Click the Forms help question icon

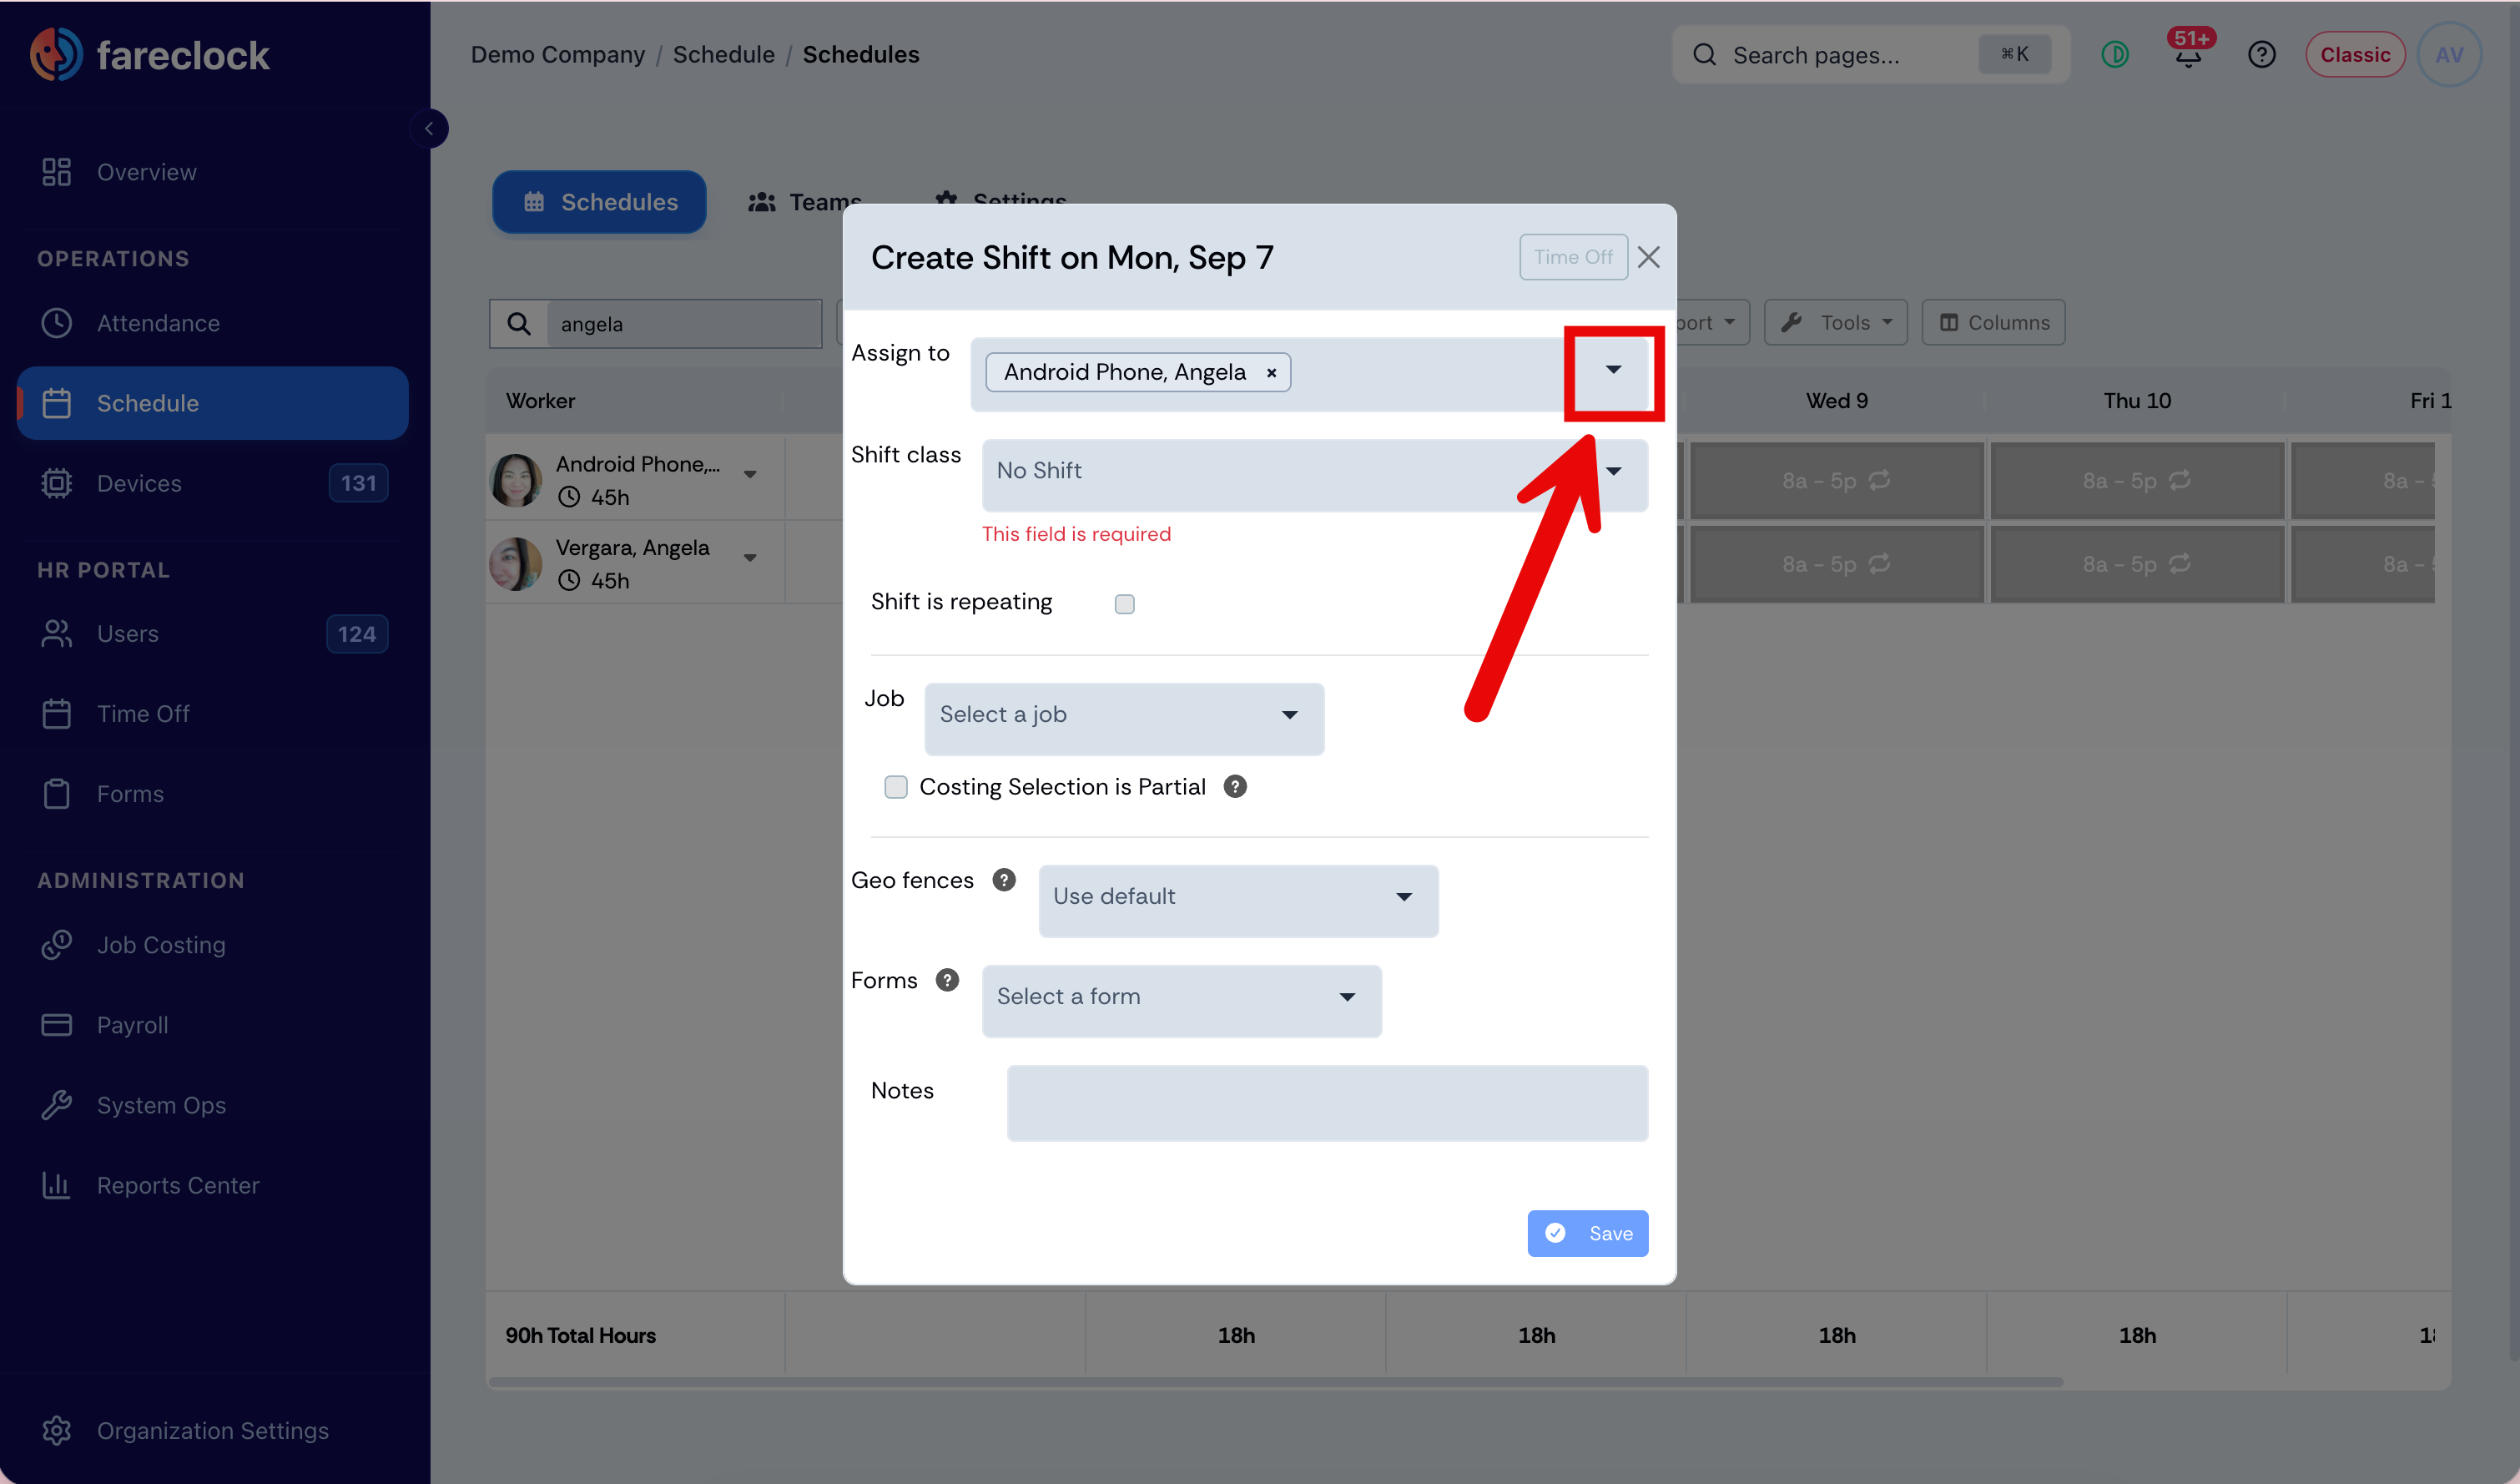tap(947, 979)
